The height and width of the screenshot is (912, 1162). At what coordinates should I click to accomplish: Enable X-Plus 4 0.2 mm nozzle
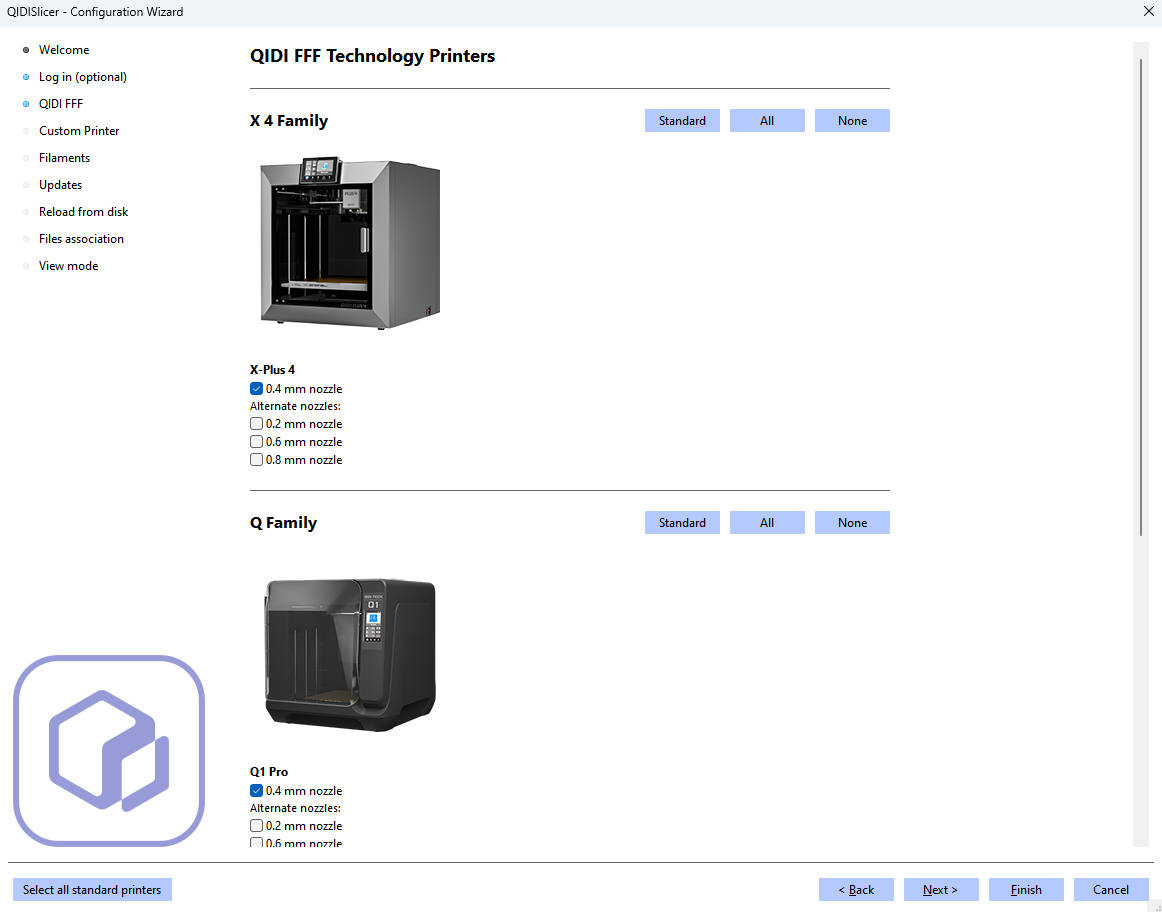(x=257, y=424)
